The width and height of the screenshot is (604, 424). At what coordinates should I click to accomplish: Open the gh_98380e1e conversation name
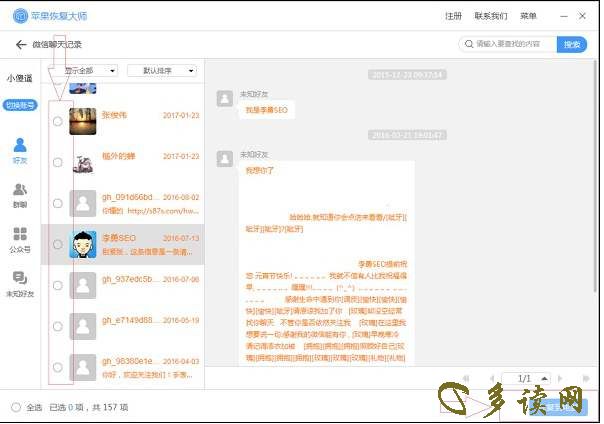[130, 361]
